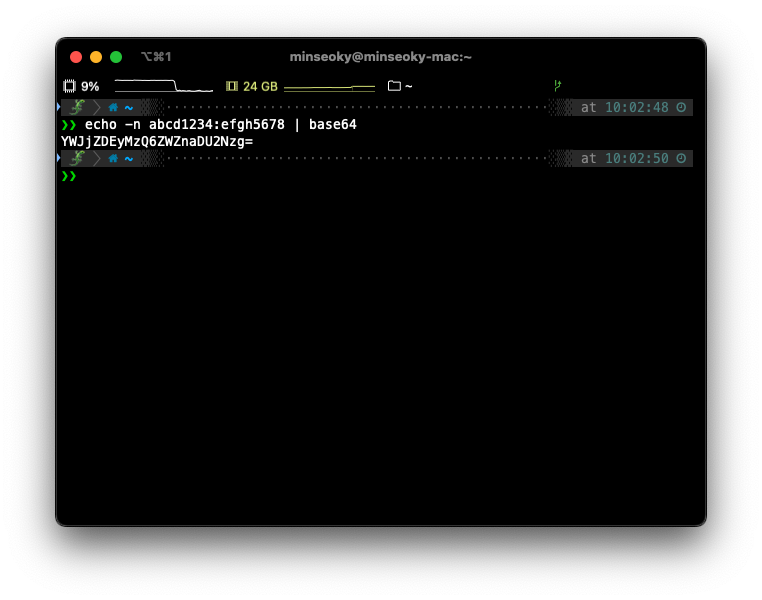Click the gecko icon on first prompt line
762x600 pixels.
click(x=77, y=107)
